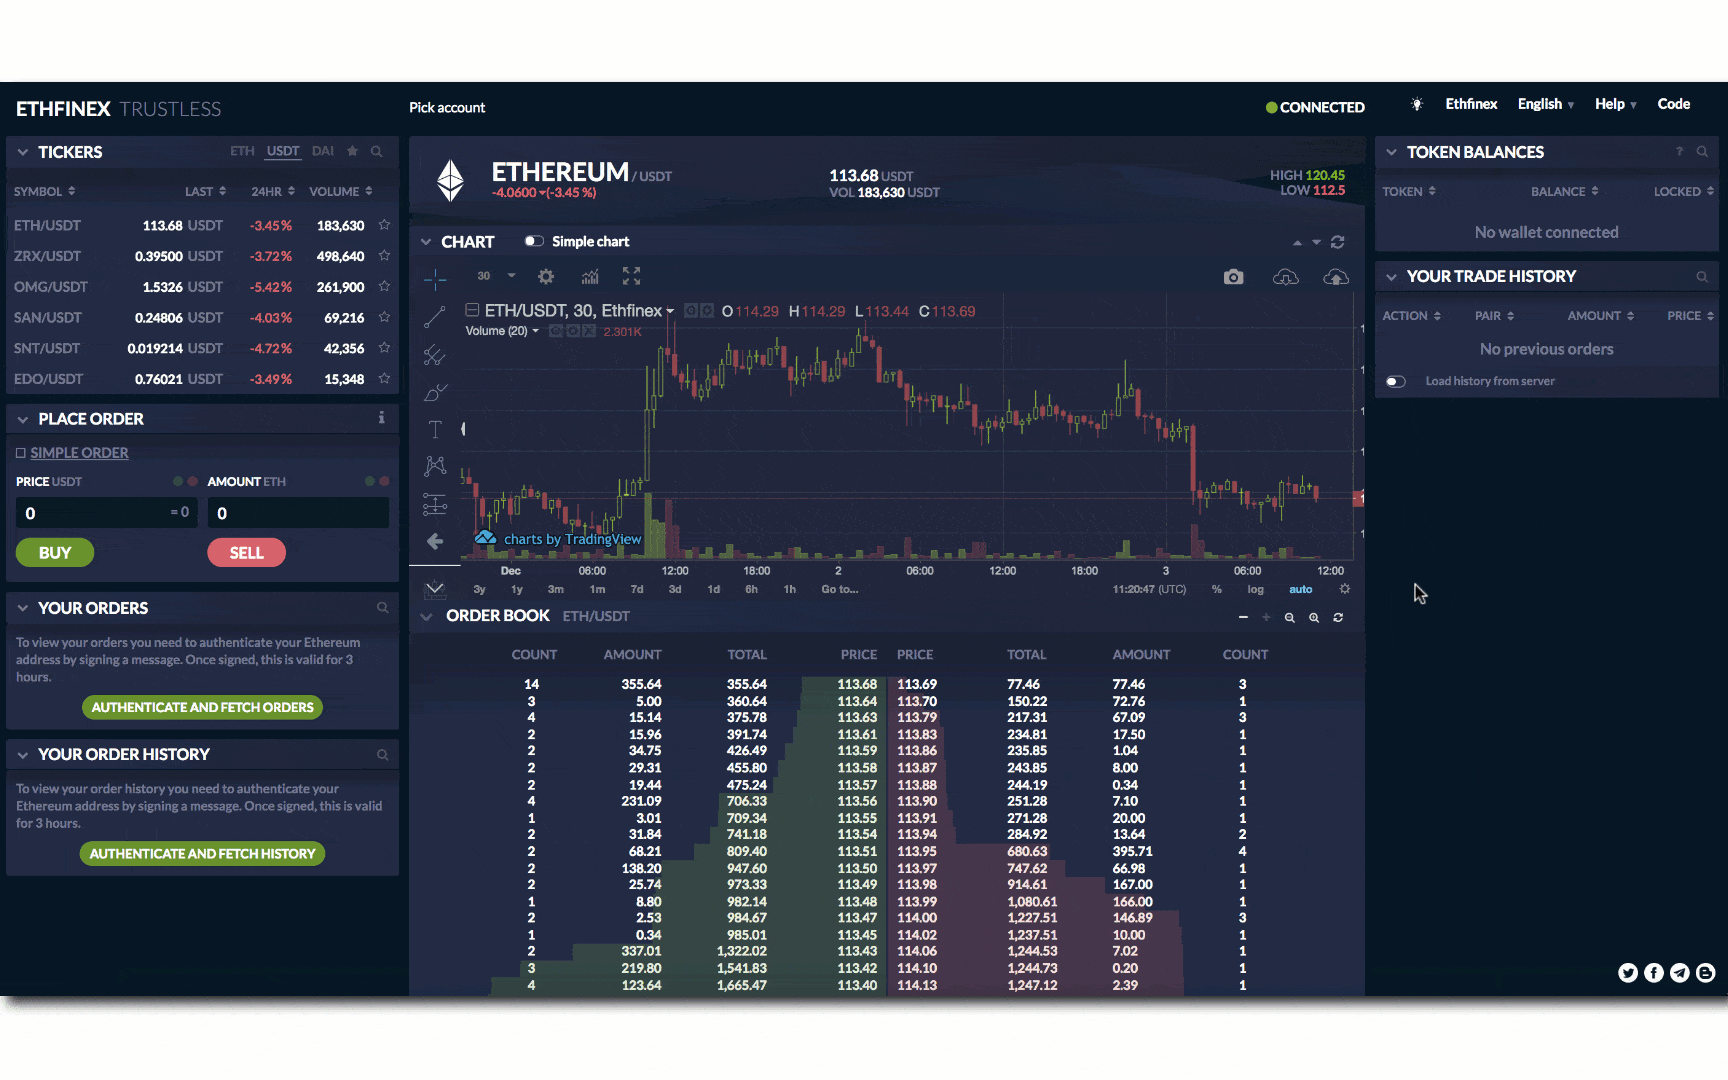Collapse the Token Balances panel
Viewport: 1728px width, 1080px height.
point(1391,152)
